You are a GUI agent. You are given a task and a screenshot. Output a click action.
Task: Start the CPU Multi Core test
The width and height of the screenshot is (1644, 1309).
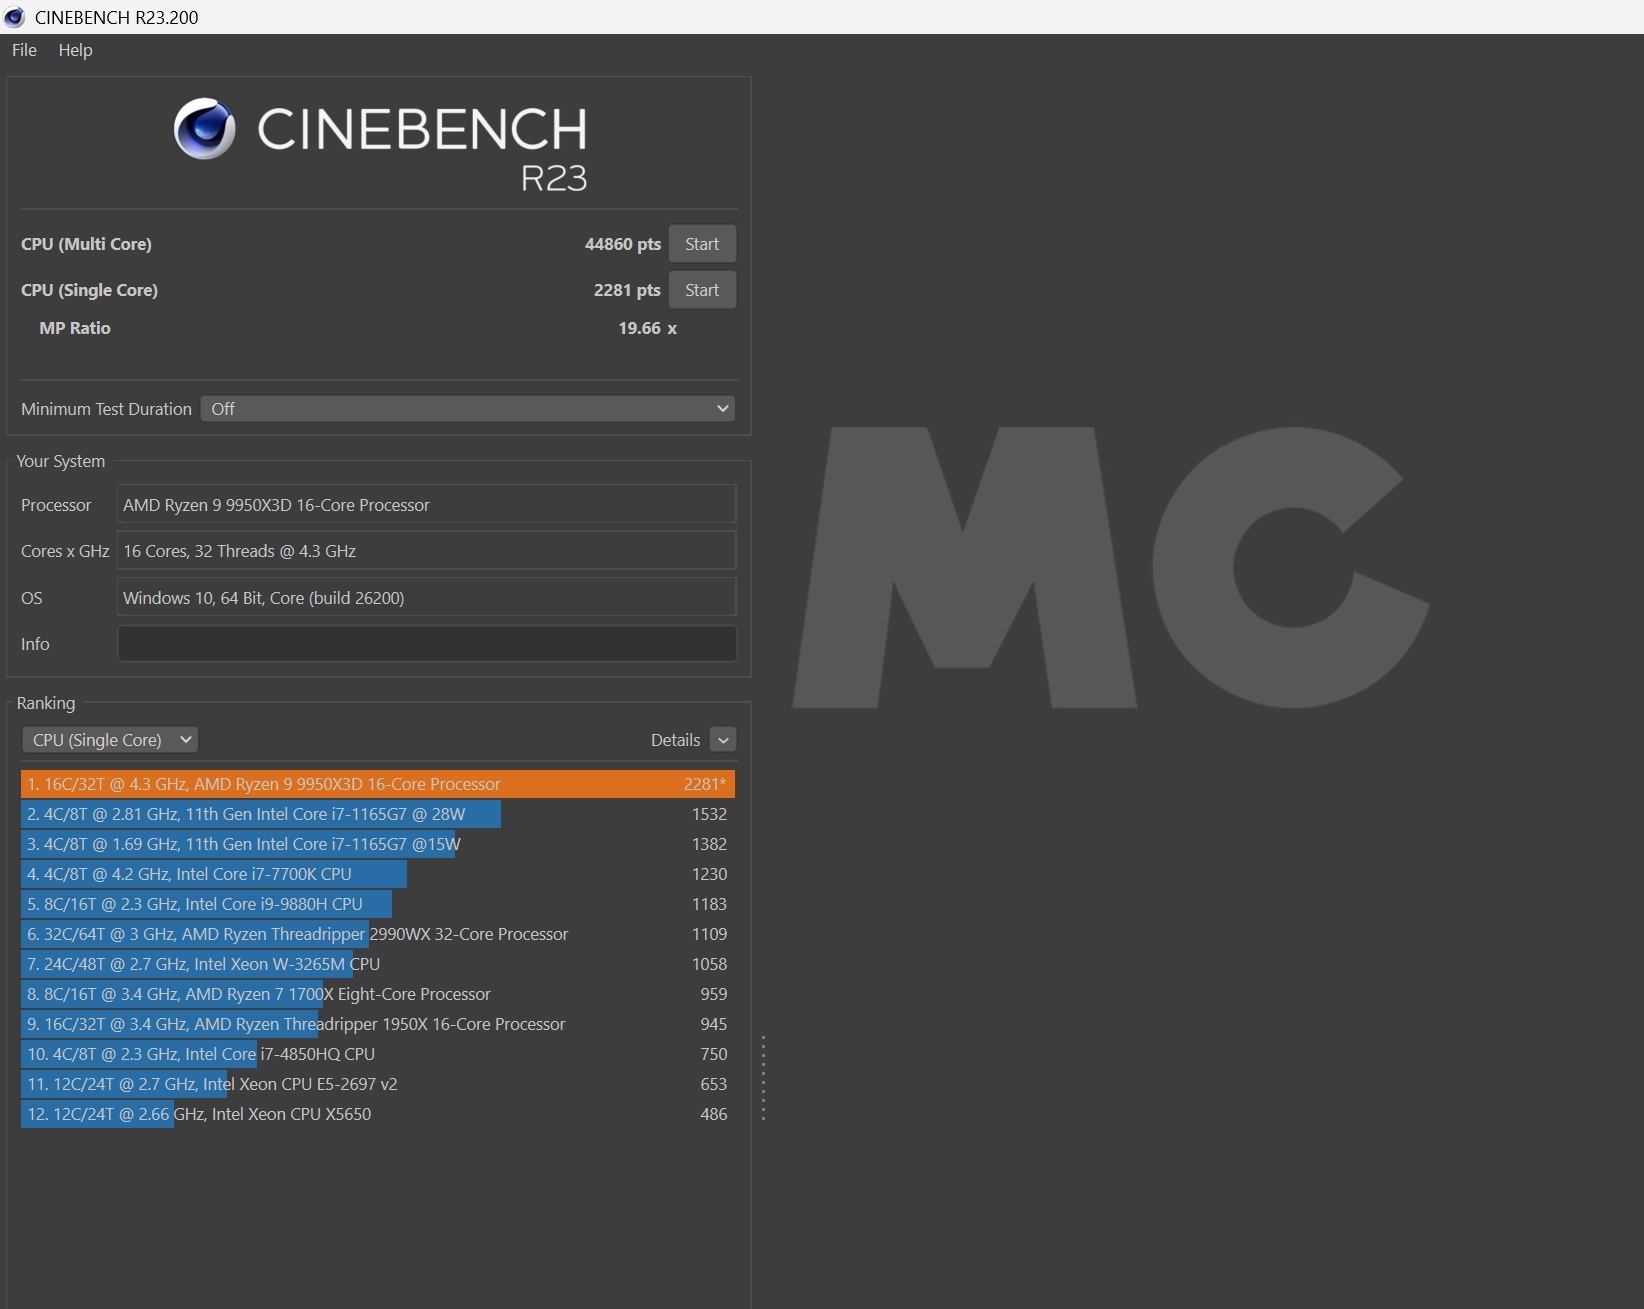click(701, 244)
